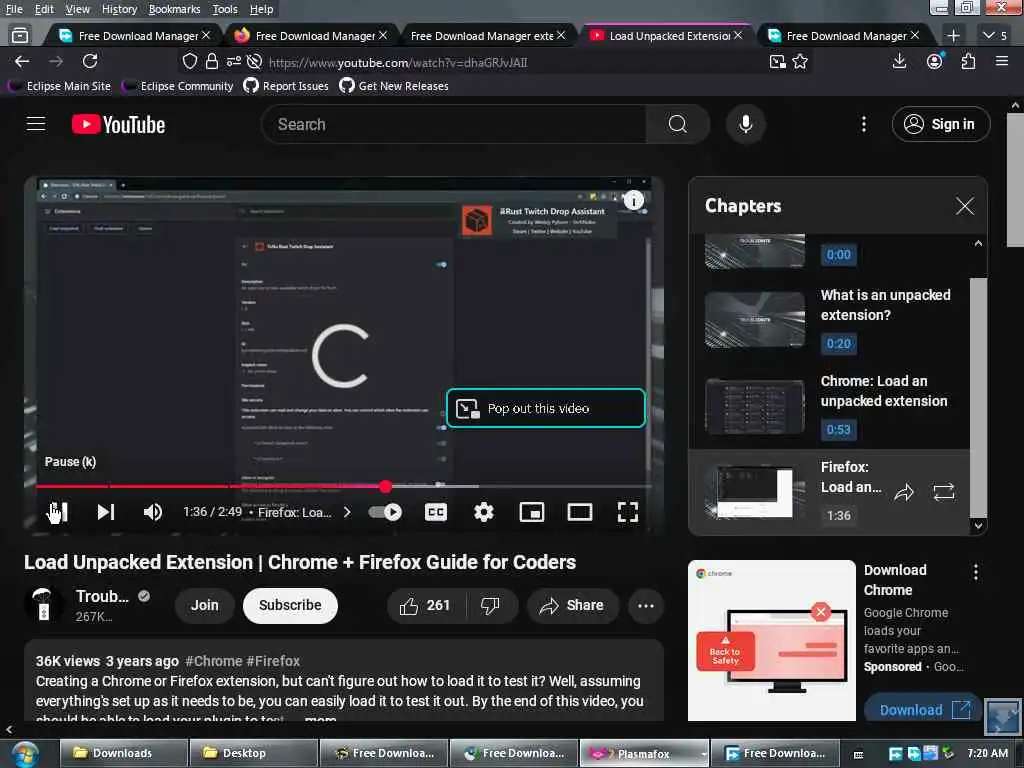Close the Chapters panel
This screenshot has width=1024, height=768.
click(x=965, y=206)
